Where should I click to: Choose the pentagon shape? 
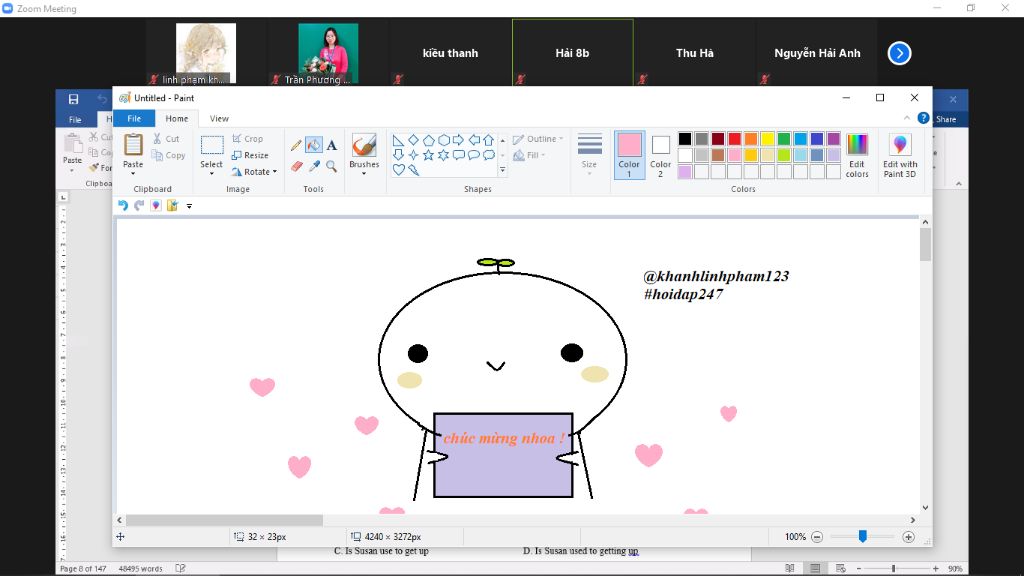(x=428, y=140)
